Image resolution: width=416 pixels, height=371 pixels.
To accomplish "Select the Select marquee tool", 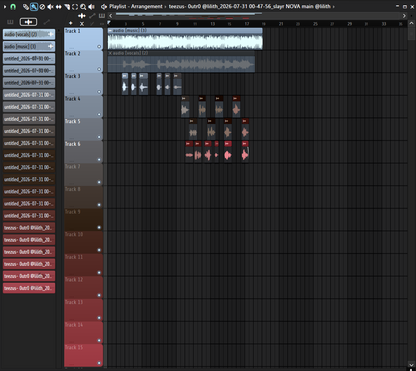I will pos(75,7).
